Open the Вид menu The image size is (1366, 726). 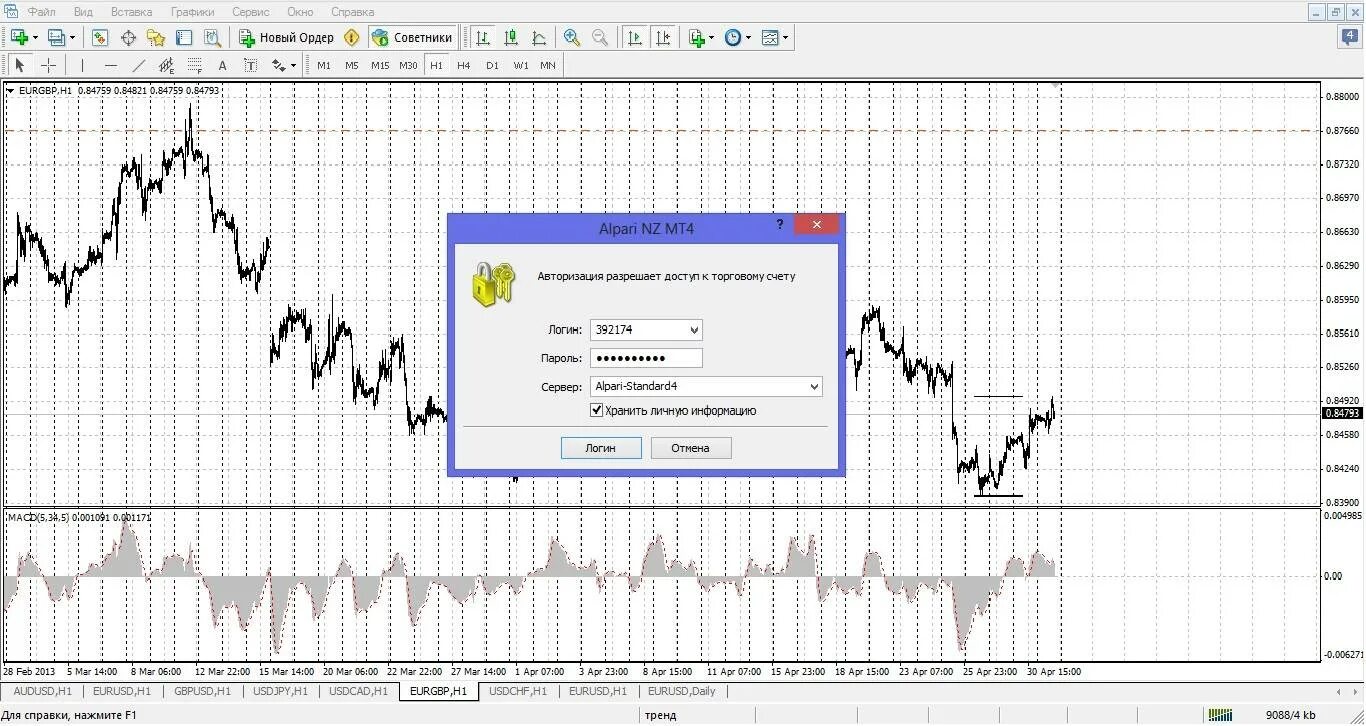pyautogui.click(x=84, y=12)
